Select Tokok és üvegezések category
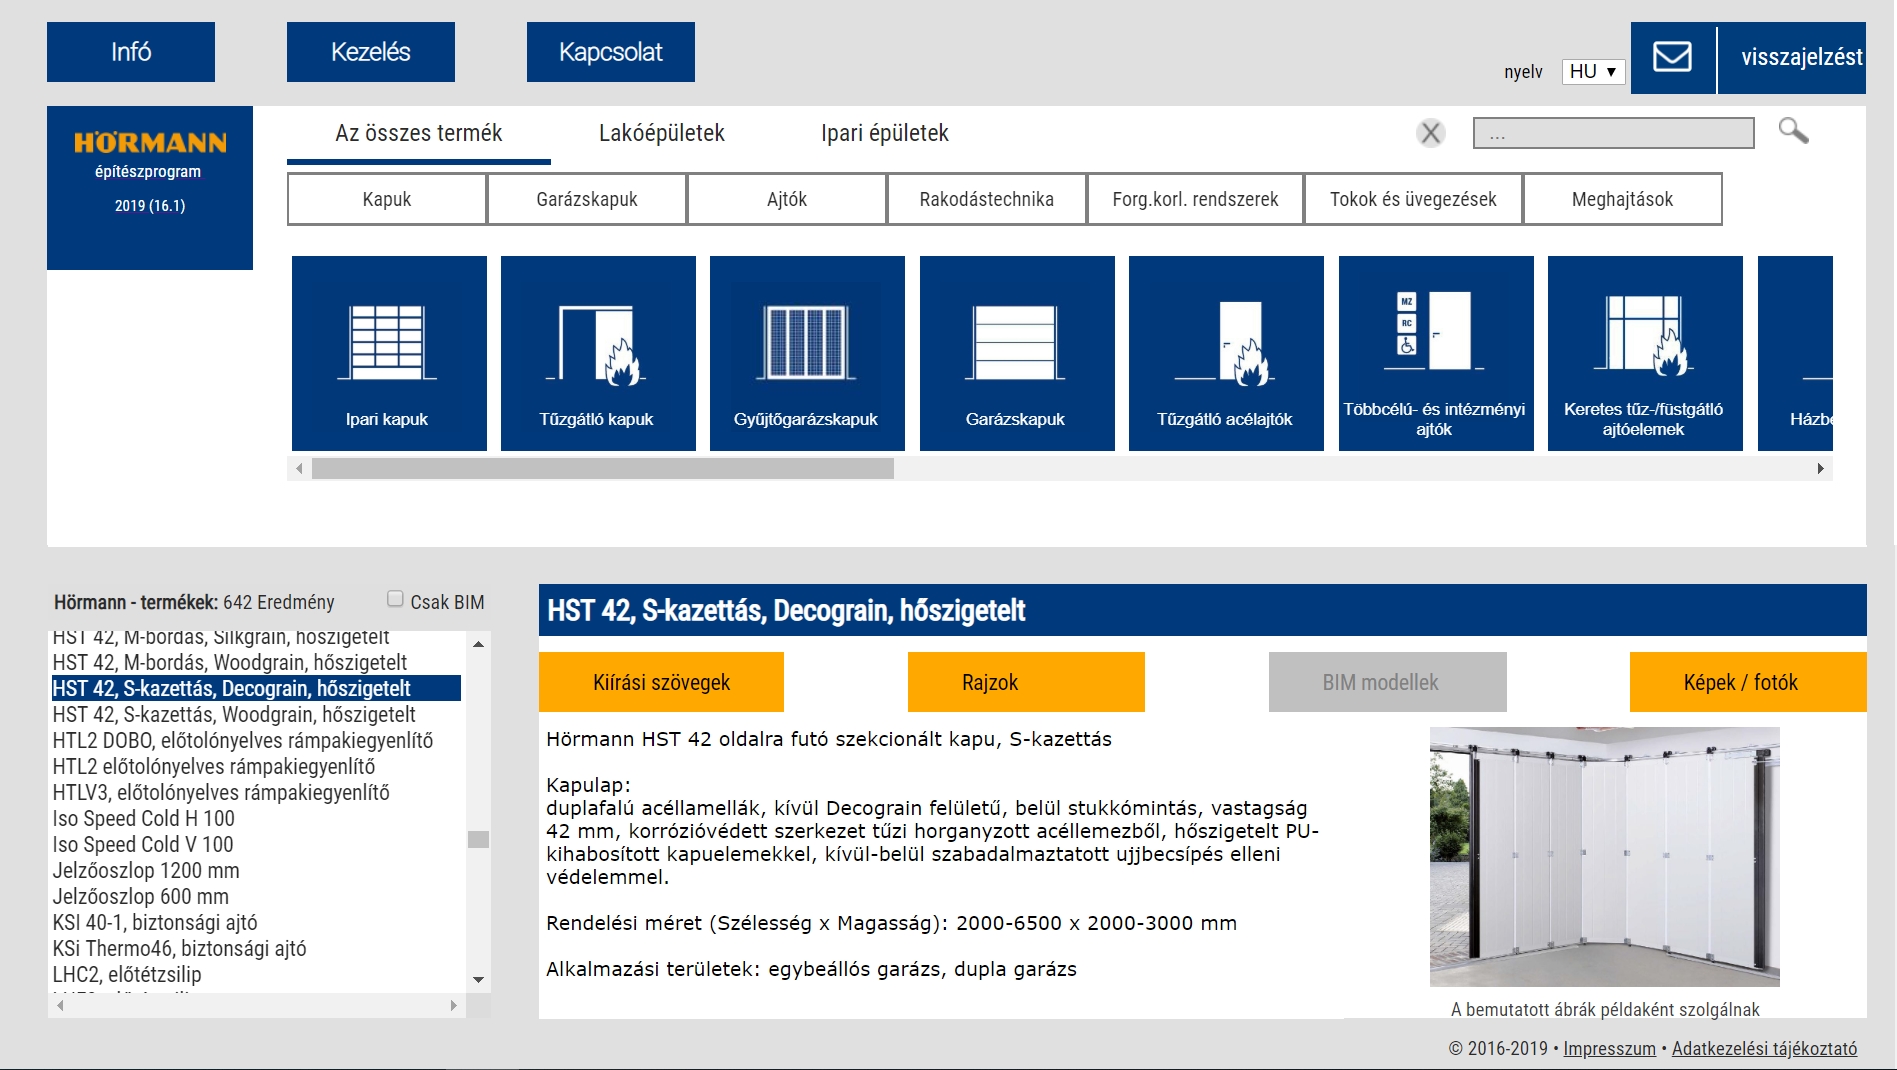 click(1413, 199)
